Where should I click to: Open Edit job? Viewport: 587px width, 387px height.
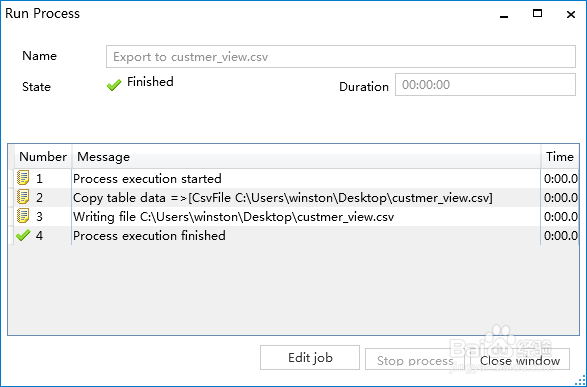[310, 357]
